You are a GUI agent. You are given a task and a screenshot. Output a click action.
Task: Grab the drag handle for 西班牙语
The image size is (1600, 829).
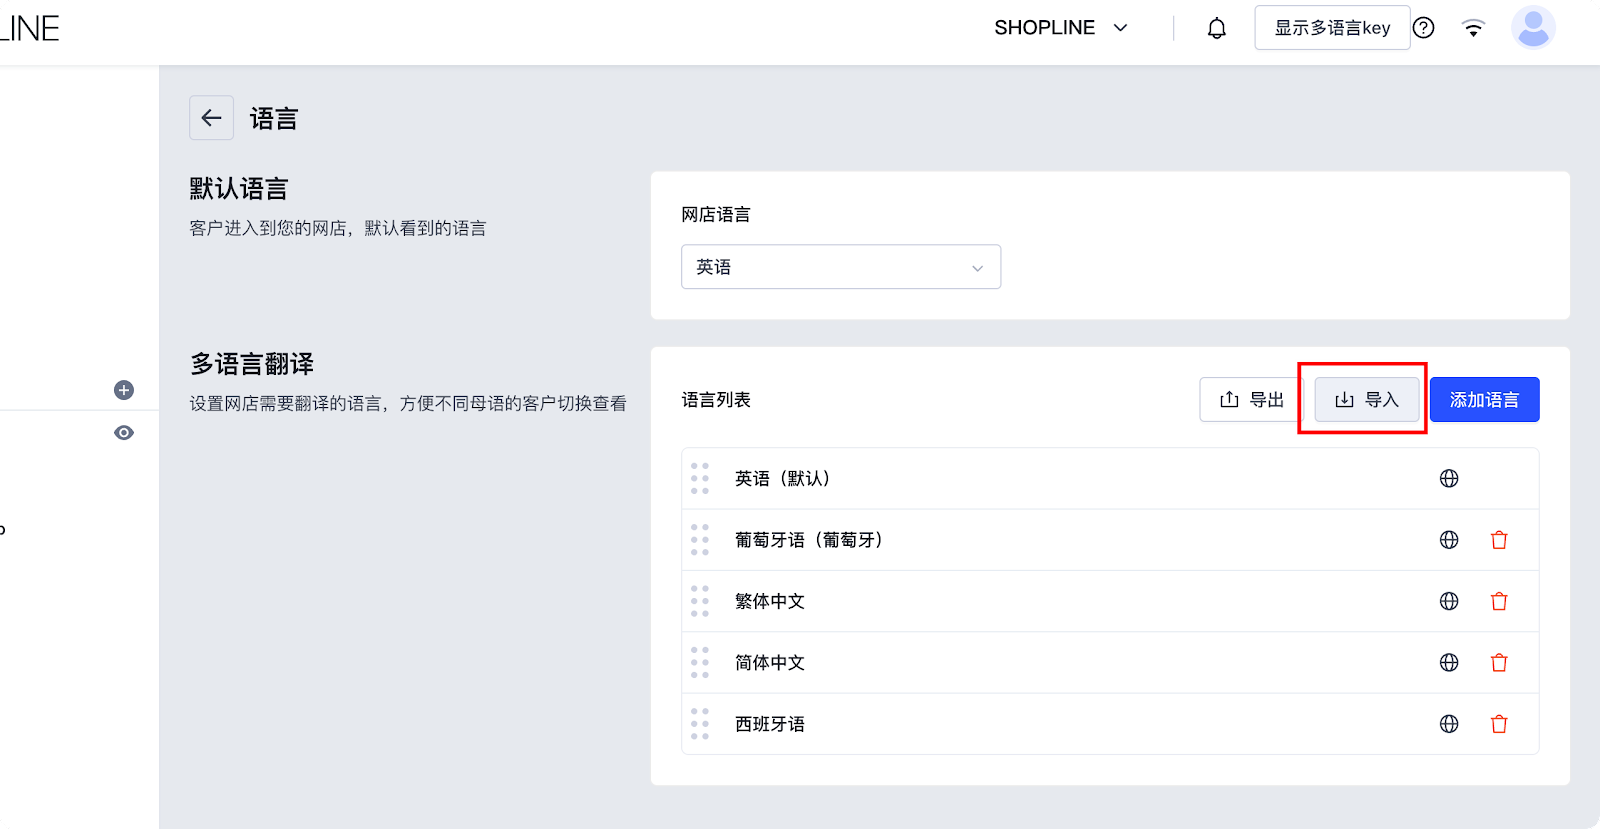click(x=700, y=724)
